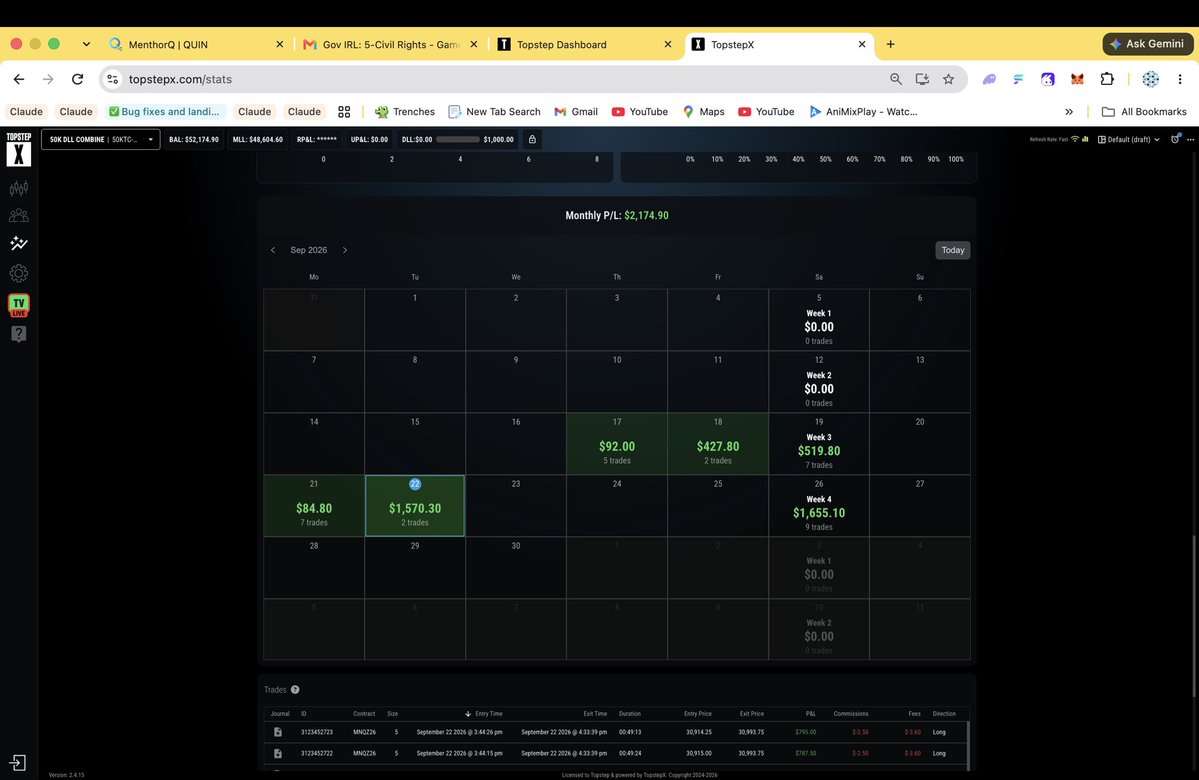The width and height of the screenshot is (1199, 780).
Task: Open the help question-mark sidebar icon
Action: pos(18,333)
